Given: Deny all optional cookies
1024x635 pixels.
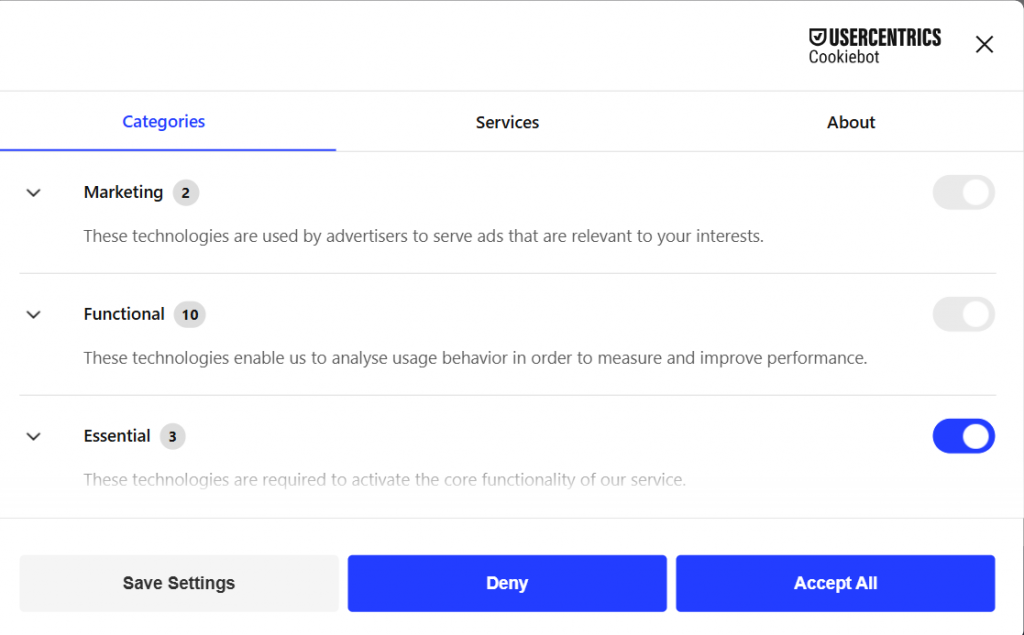Looking at the screenshot, I should click(x=507, y=583).
